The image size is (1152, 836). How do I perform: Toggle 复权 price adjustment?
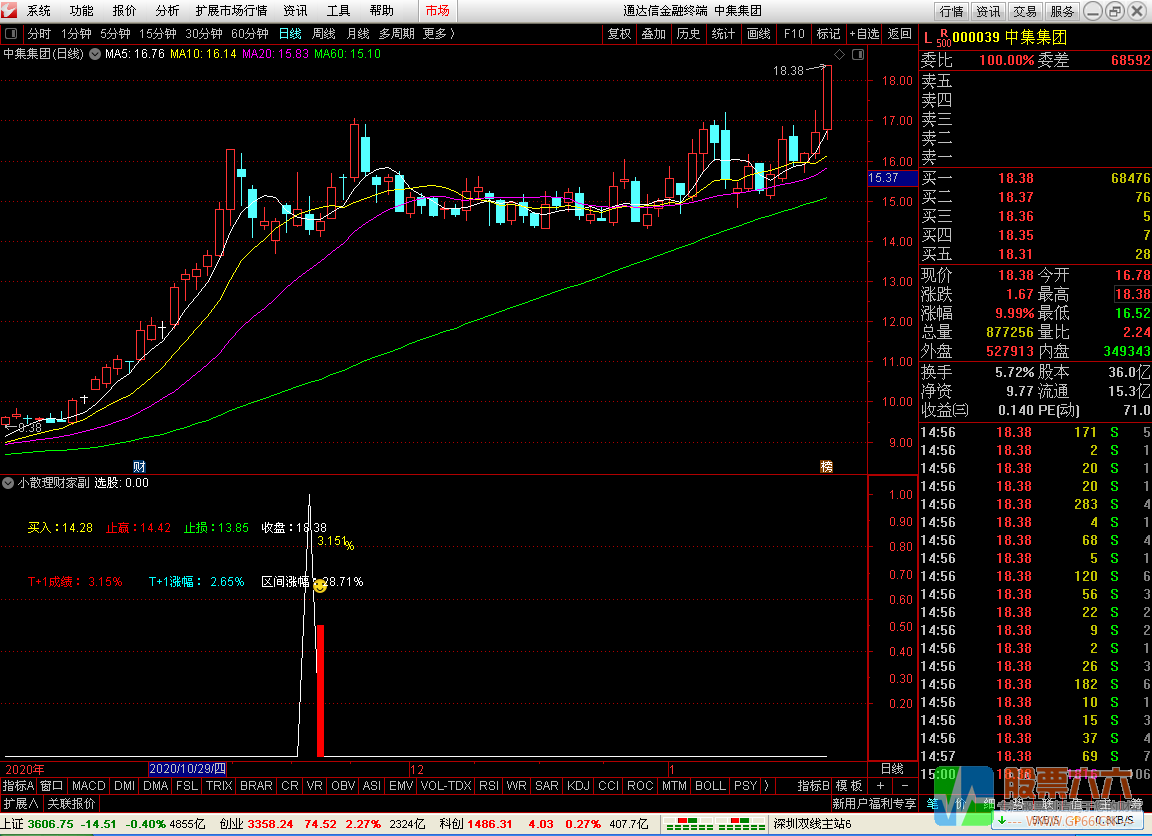[x=619, y=33]
